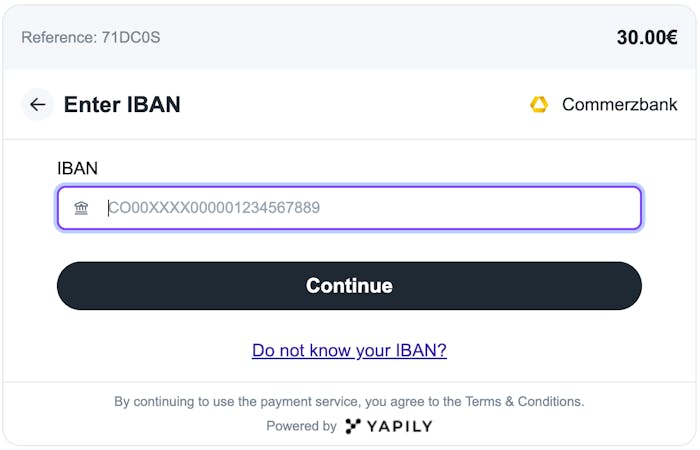
Task: Click the Yapily logo symbol in footer
Action: click(353, 426)
